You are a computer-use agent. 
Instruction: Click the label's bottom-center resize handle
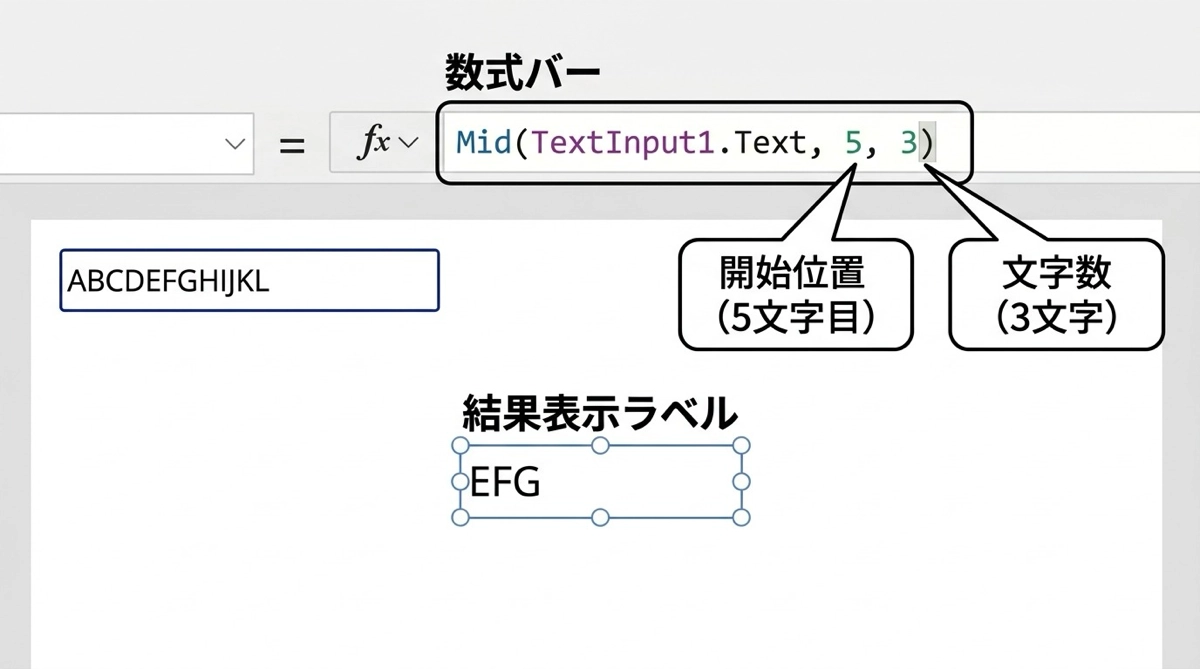601,517
